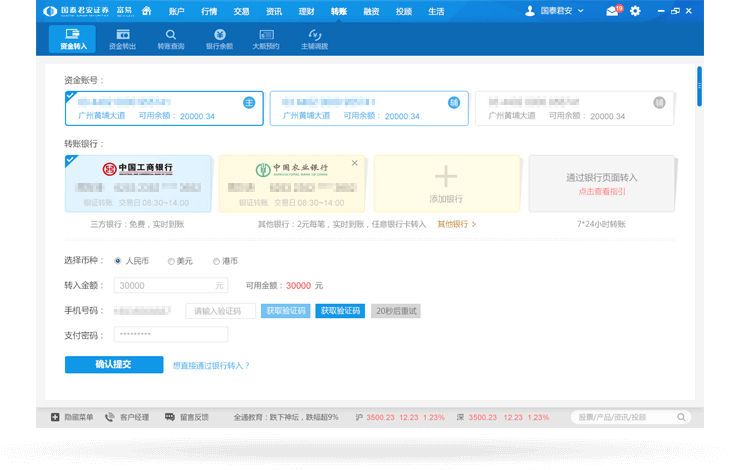Focus 支付密码 password field
The width and height of the screenshot is (740, 470).
click(171, 335)
